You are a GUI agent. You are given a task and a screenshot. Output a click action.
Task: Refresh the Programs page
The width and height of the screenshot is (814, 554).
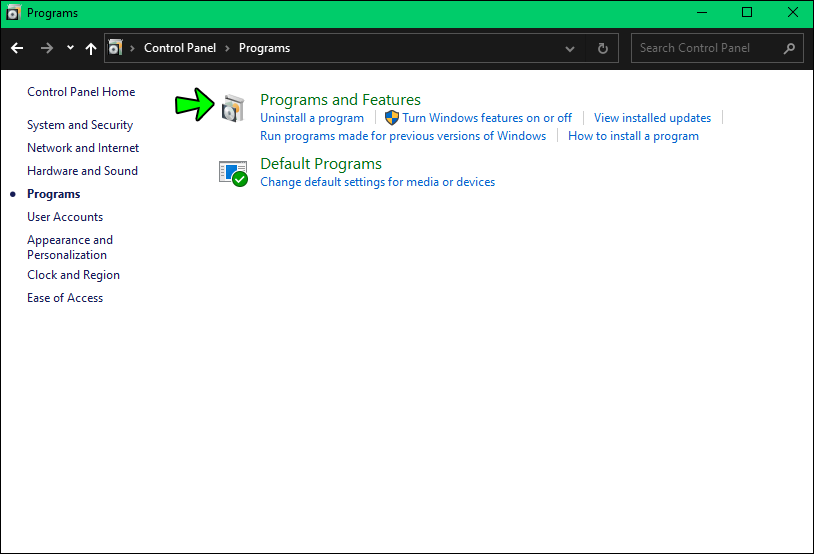(603, 48)
